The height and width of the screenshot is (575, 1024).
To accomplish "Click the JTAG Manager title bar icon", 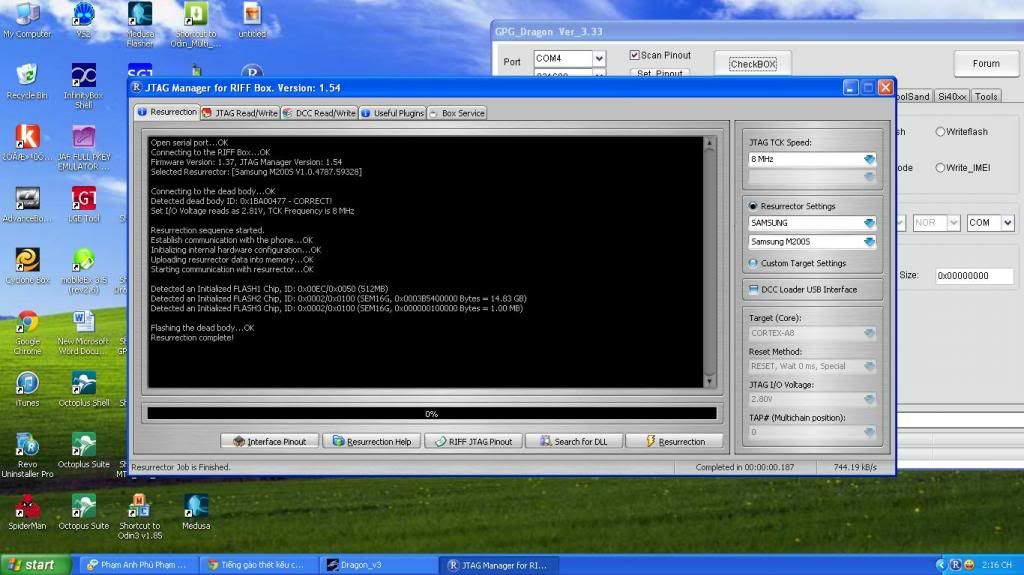I will point(136,88).
